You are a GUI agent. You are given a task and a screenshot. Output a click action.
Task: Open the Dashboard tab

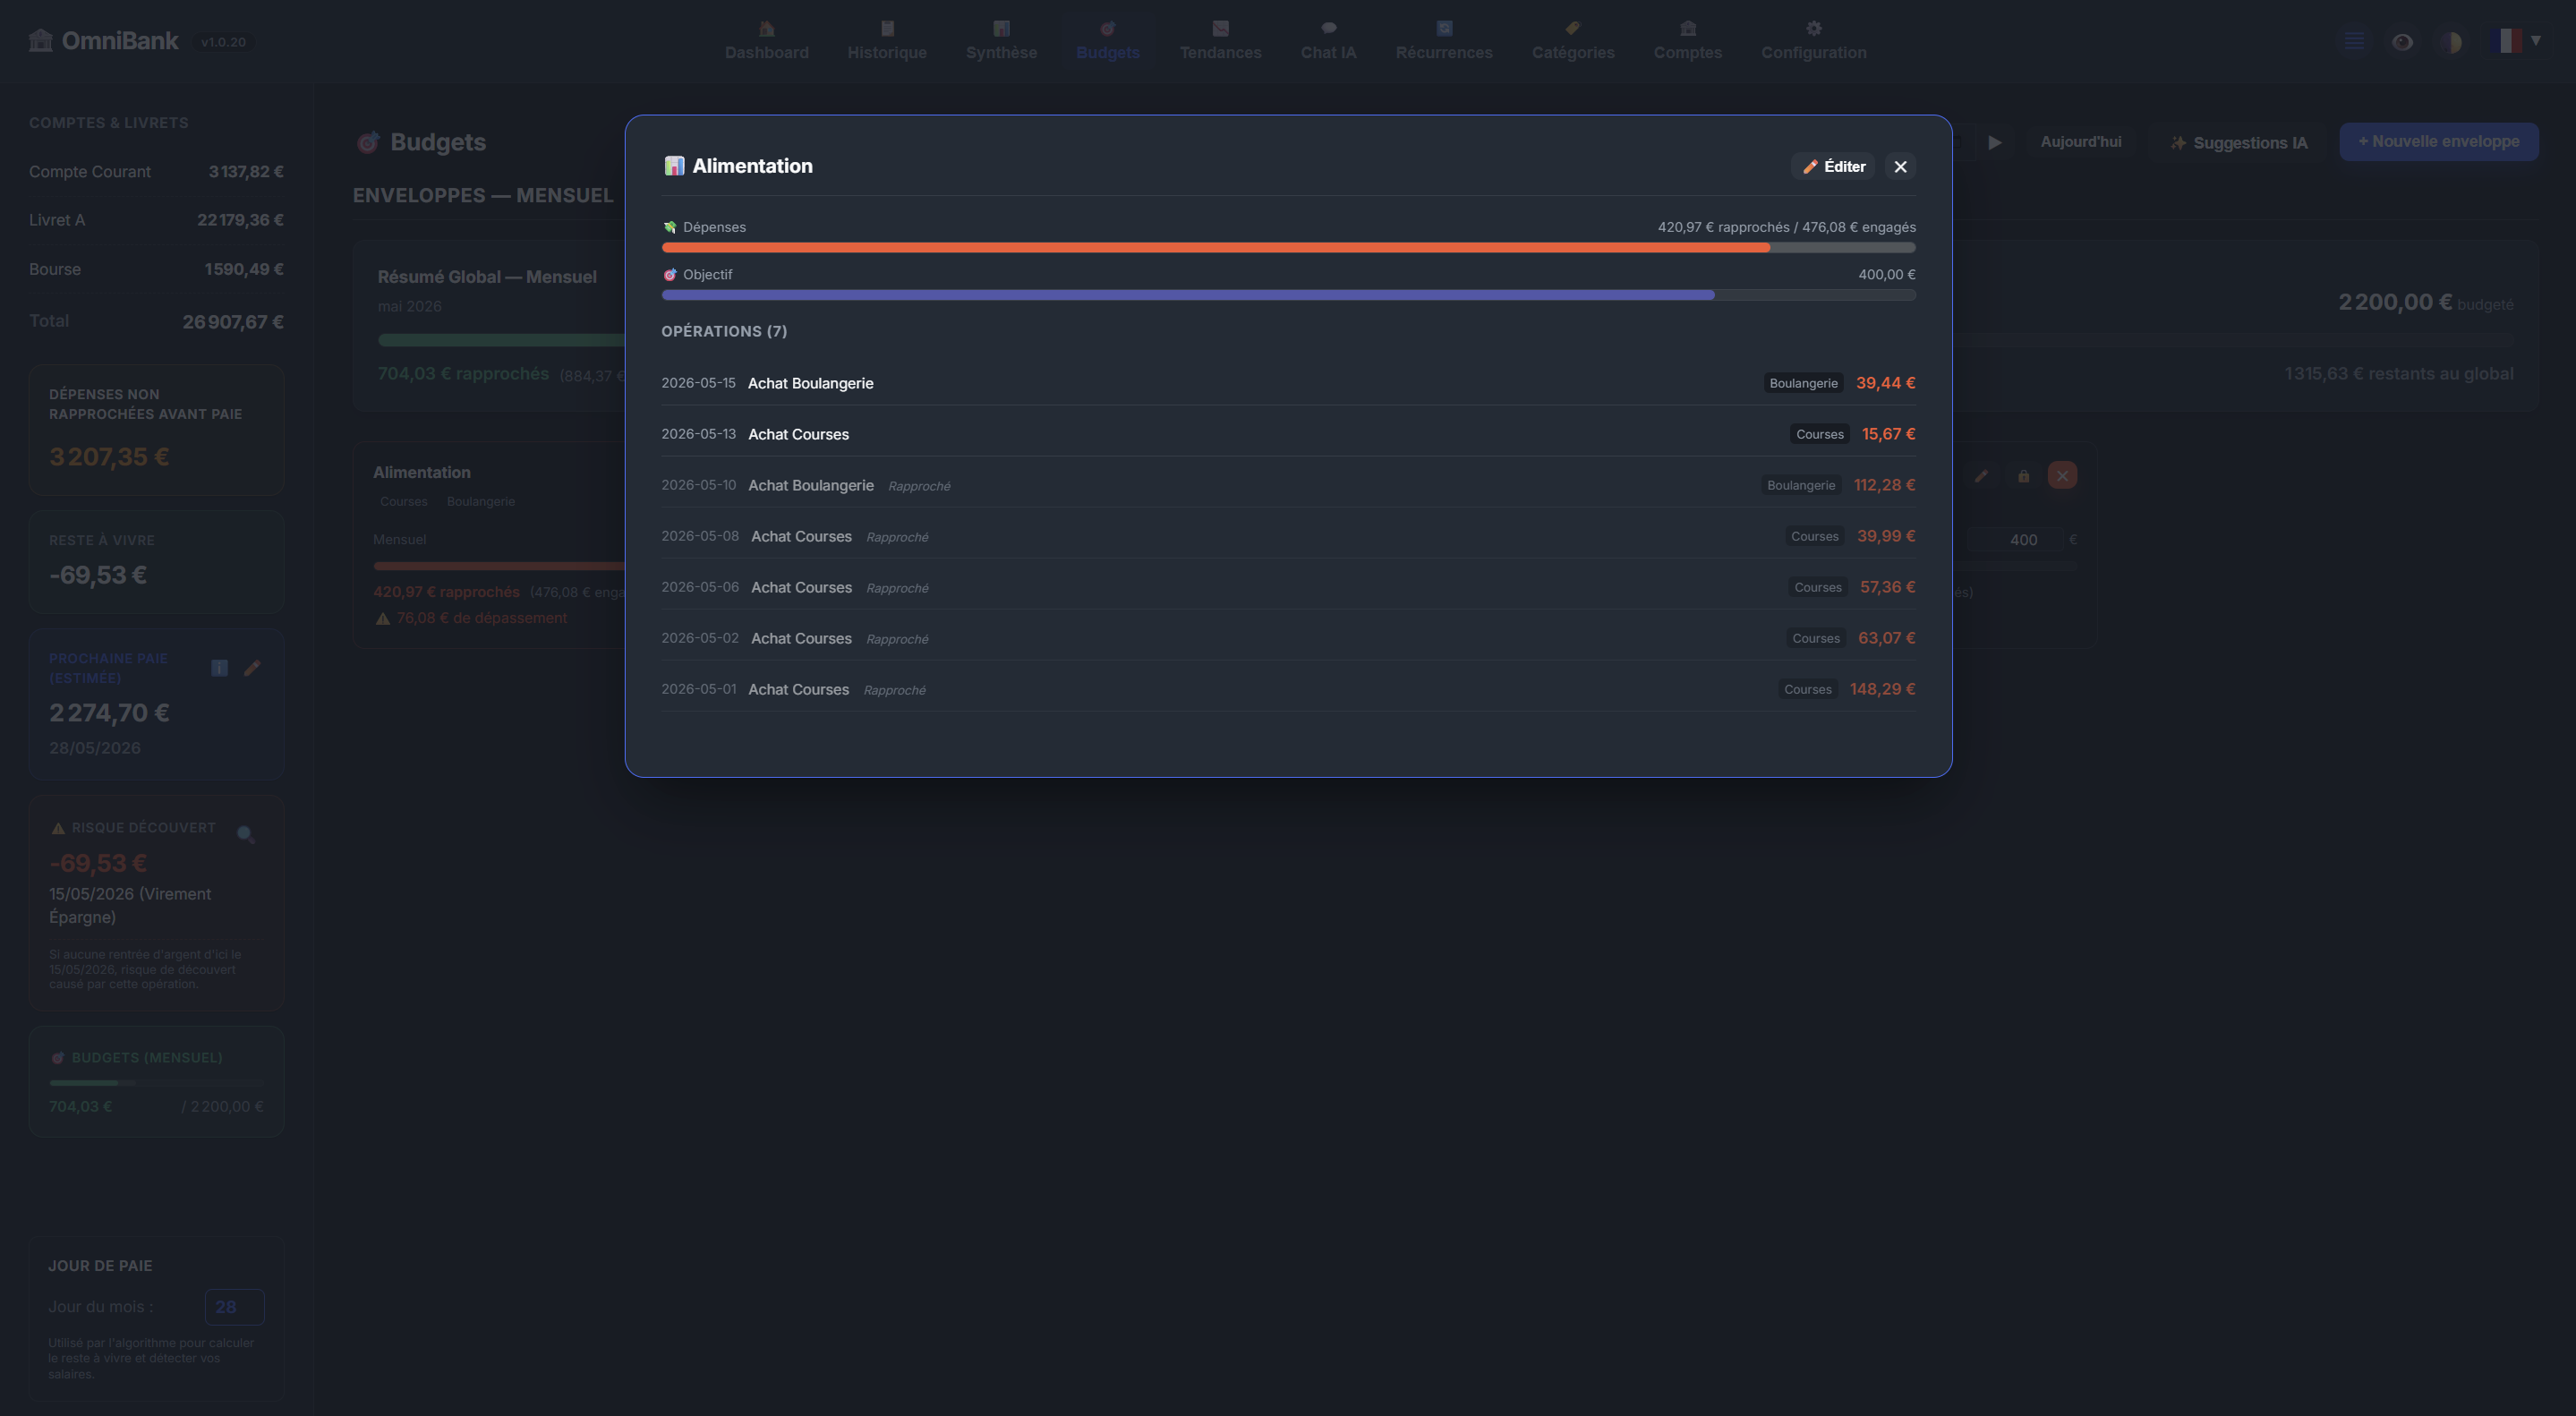pos(766,41)
